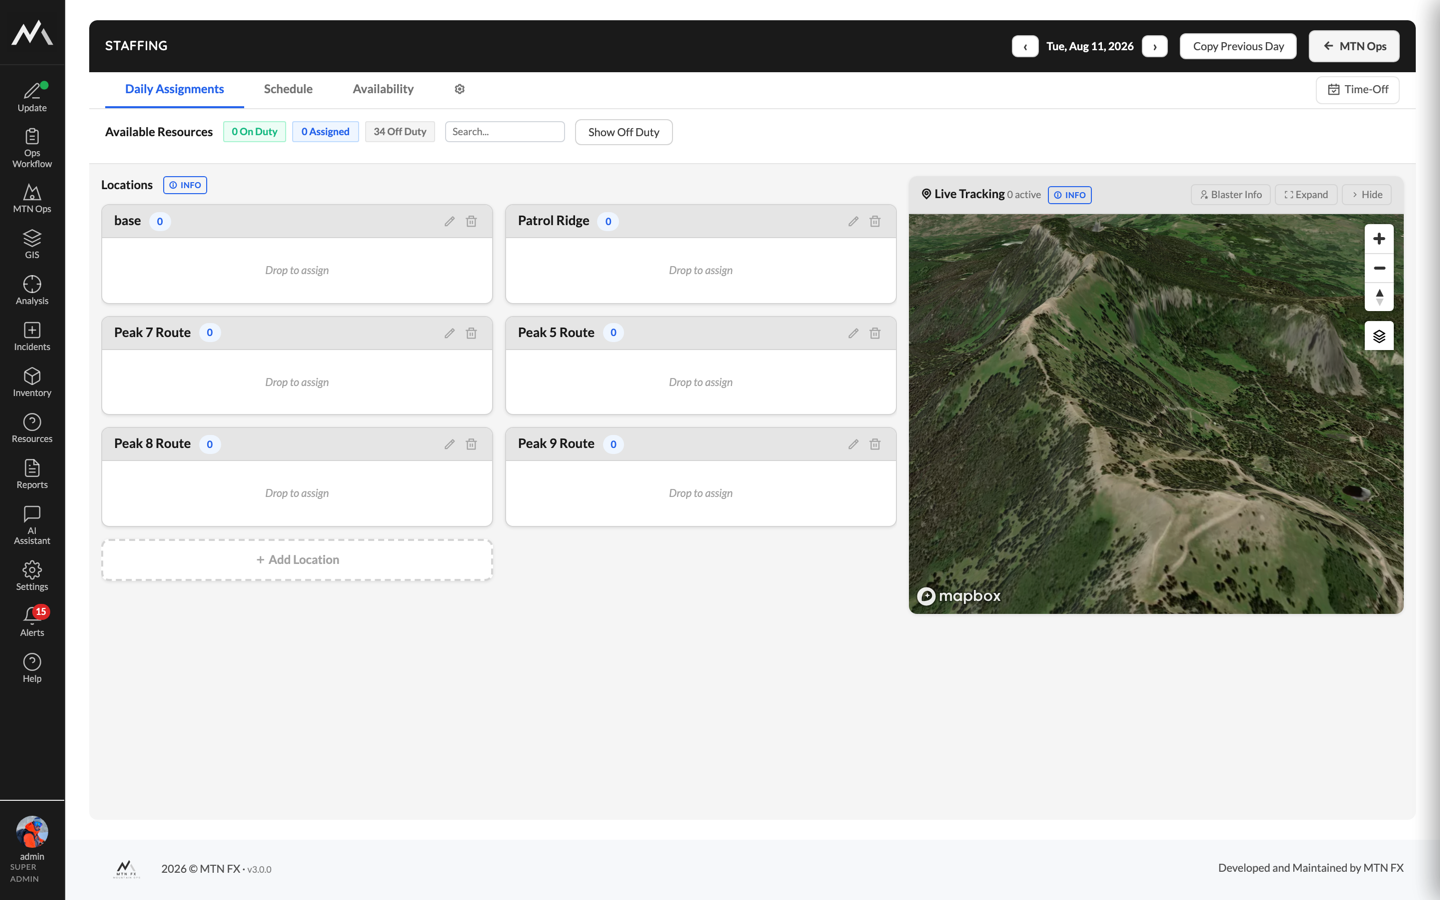Click Copy Previous Day
Image resolution: width=1440 pixels, height=900 pixels.
[x=1238, y=46]
